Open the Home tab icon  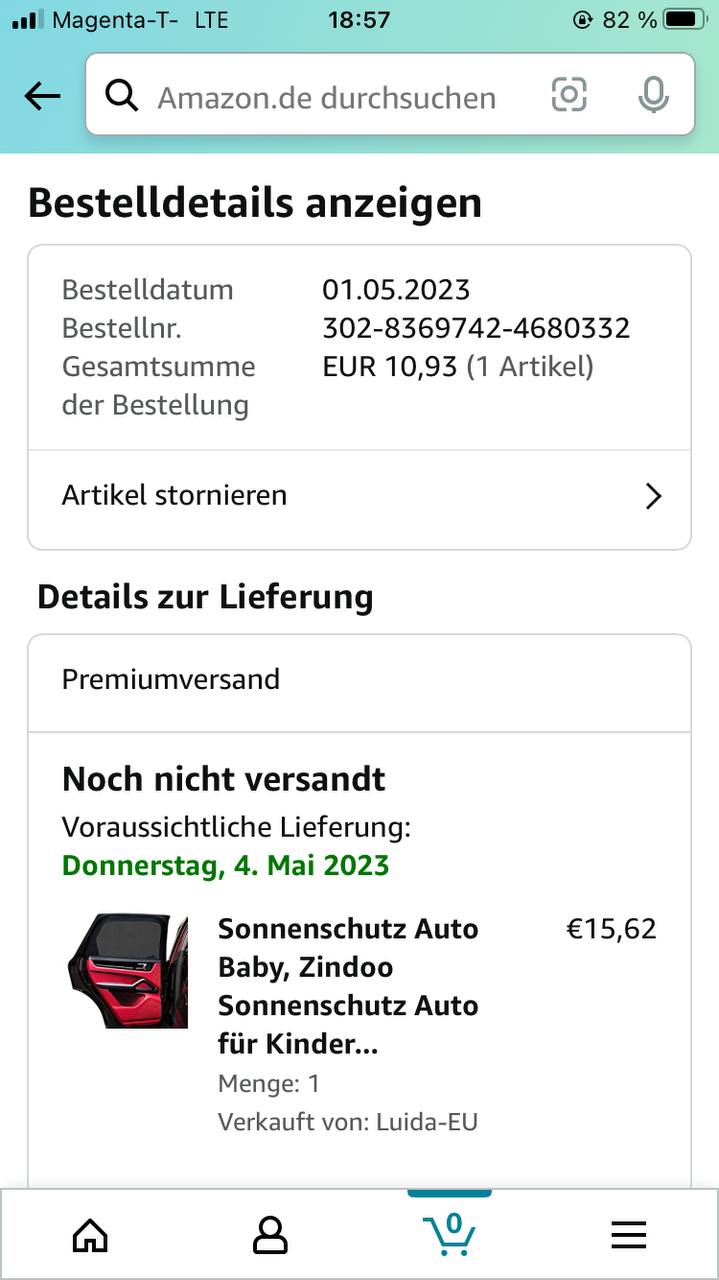[90, 1236]
